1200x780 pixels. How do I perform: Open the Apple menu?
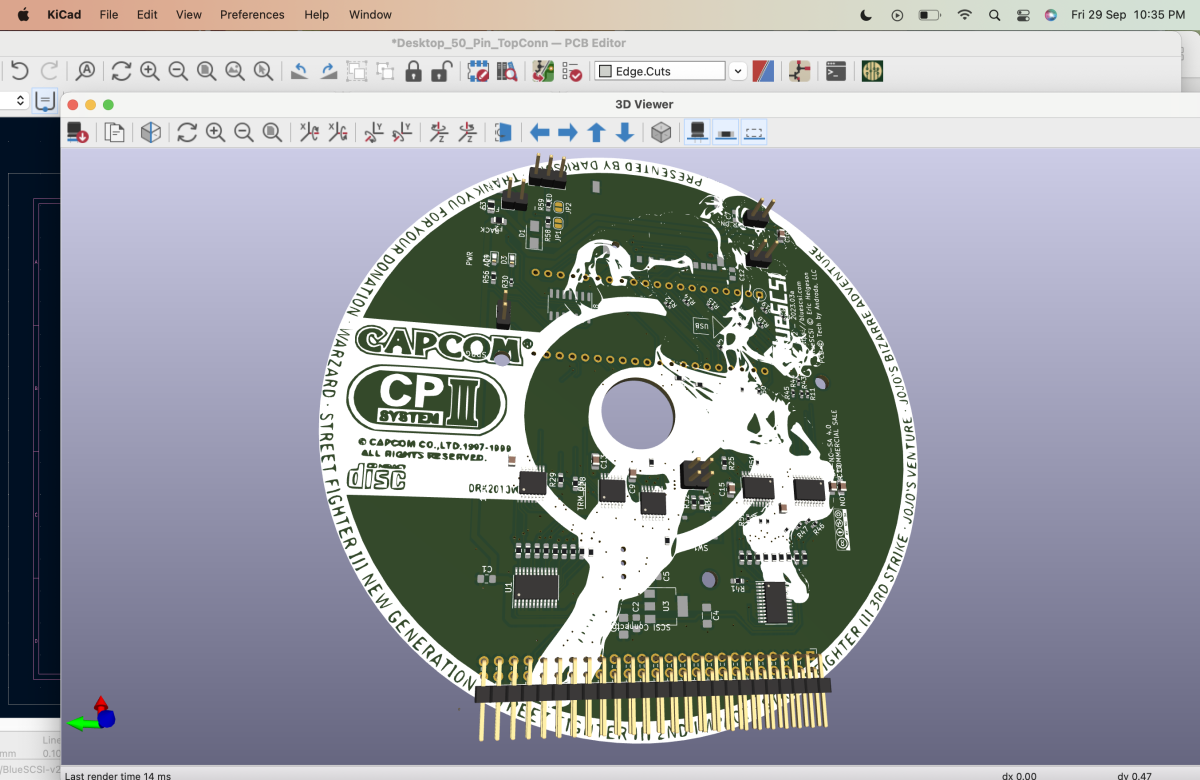point(23,15)
